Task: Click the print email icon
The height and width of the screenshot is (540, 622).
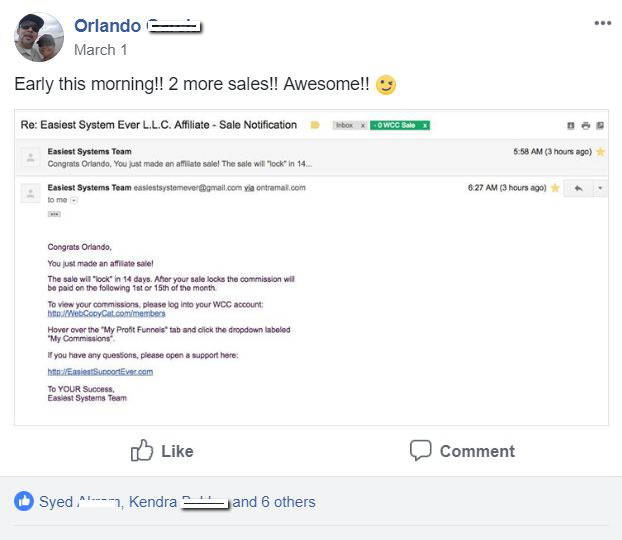Action: tap(586, 126)
